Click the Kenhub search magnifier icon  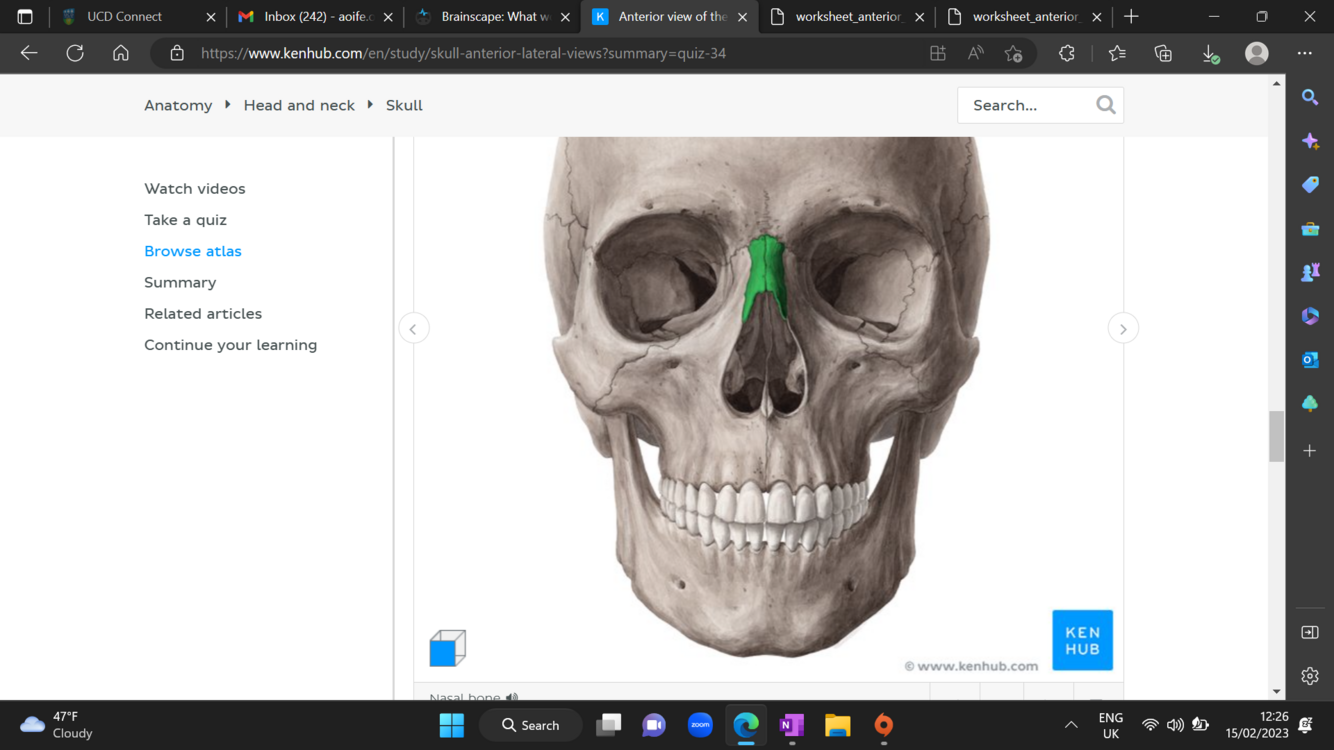click(x=1105, y=105)
